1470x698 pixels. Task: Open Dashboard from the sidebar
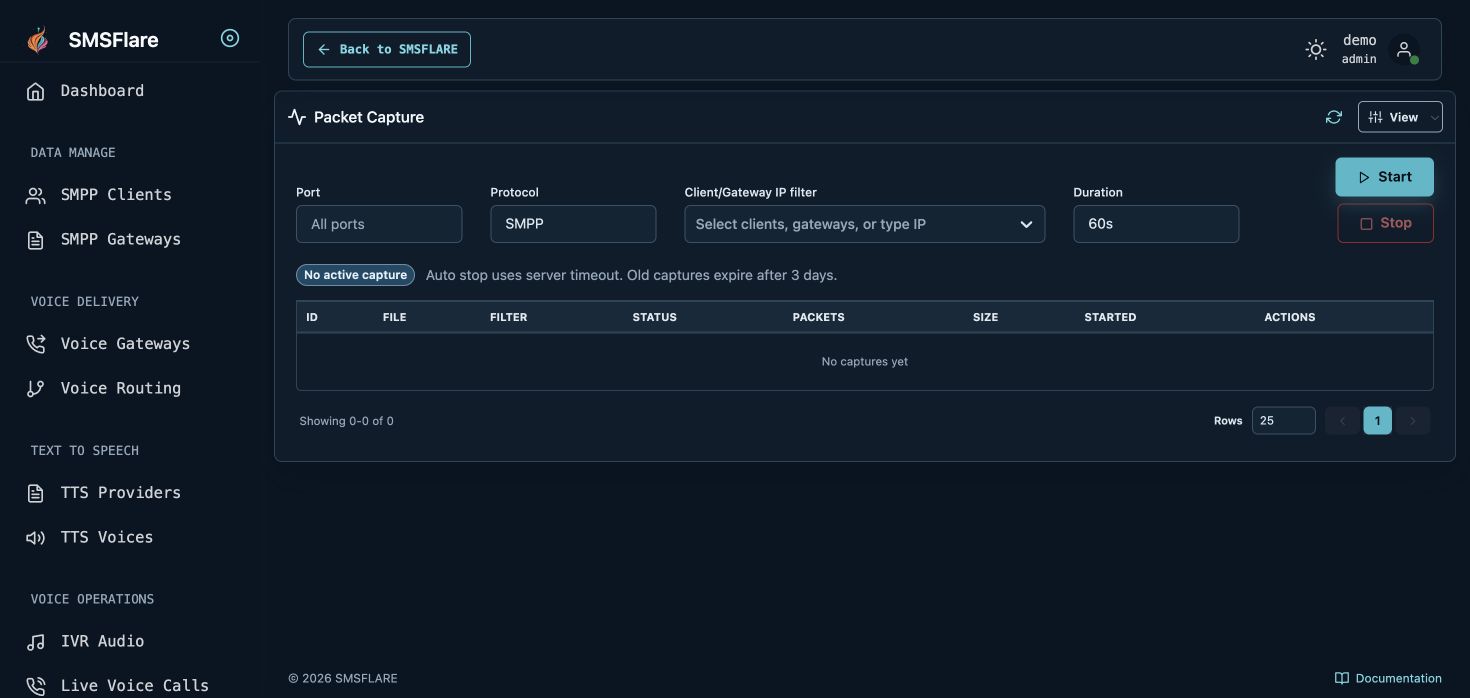(102, 91)
